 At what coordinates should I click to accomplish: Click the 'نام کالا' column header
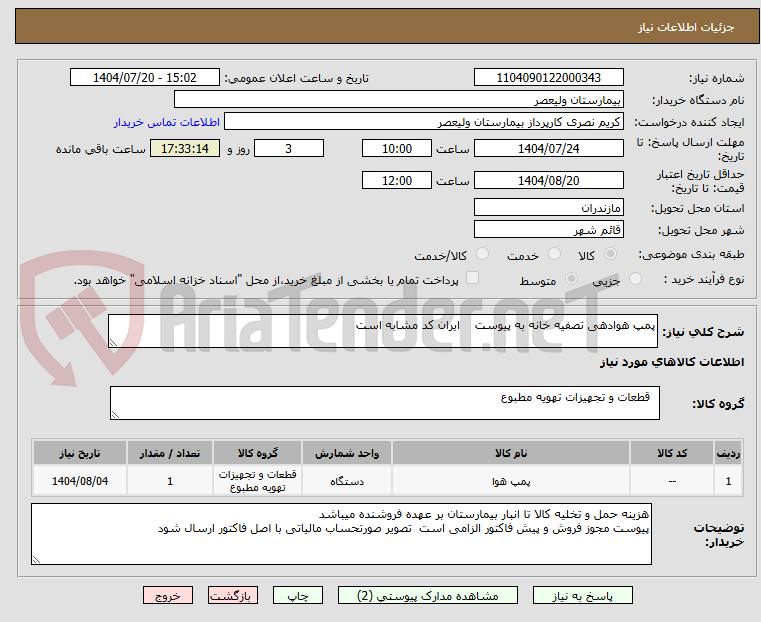click(x=511, y=453)
